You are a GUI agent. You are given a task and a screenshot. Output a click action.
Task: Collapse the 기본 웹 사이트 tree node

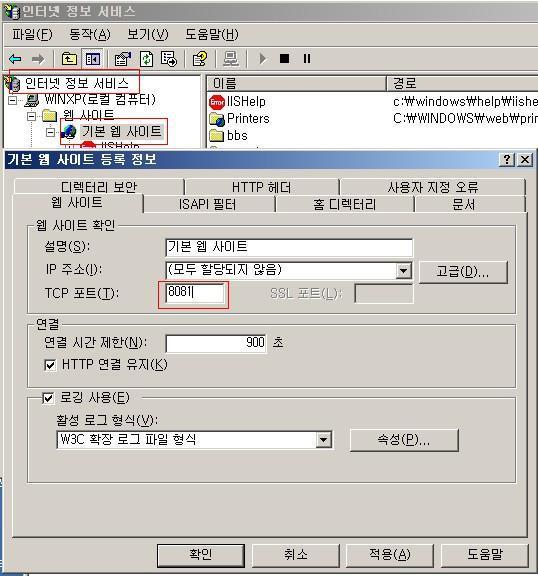click(x=51, y=132)
